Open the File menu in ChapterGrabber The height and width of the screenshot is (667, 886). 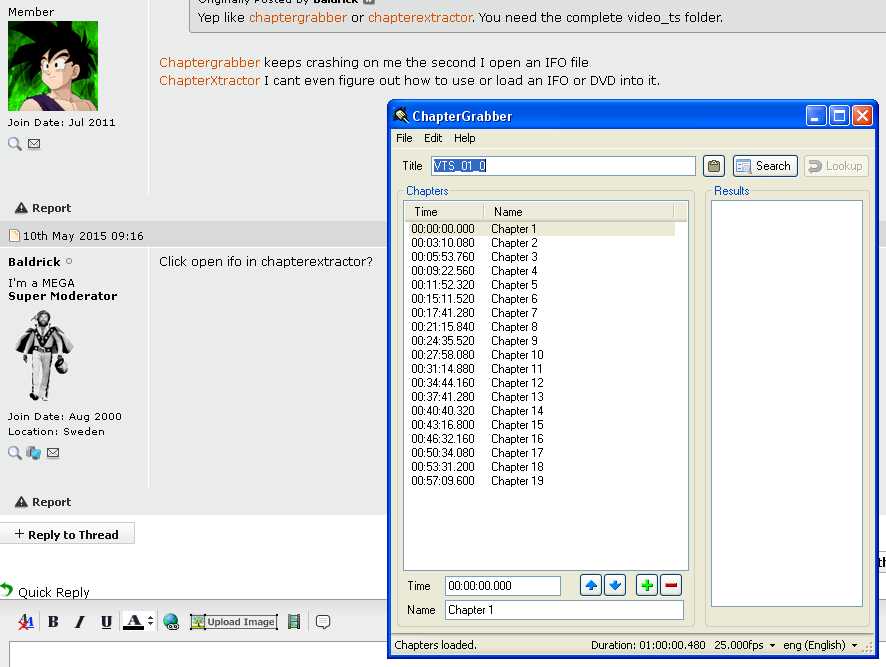coord(404,138)
